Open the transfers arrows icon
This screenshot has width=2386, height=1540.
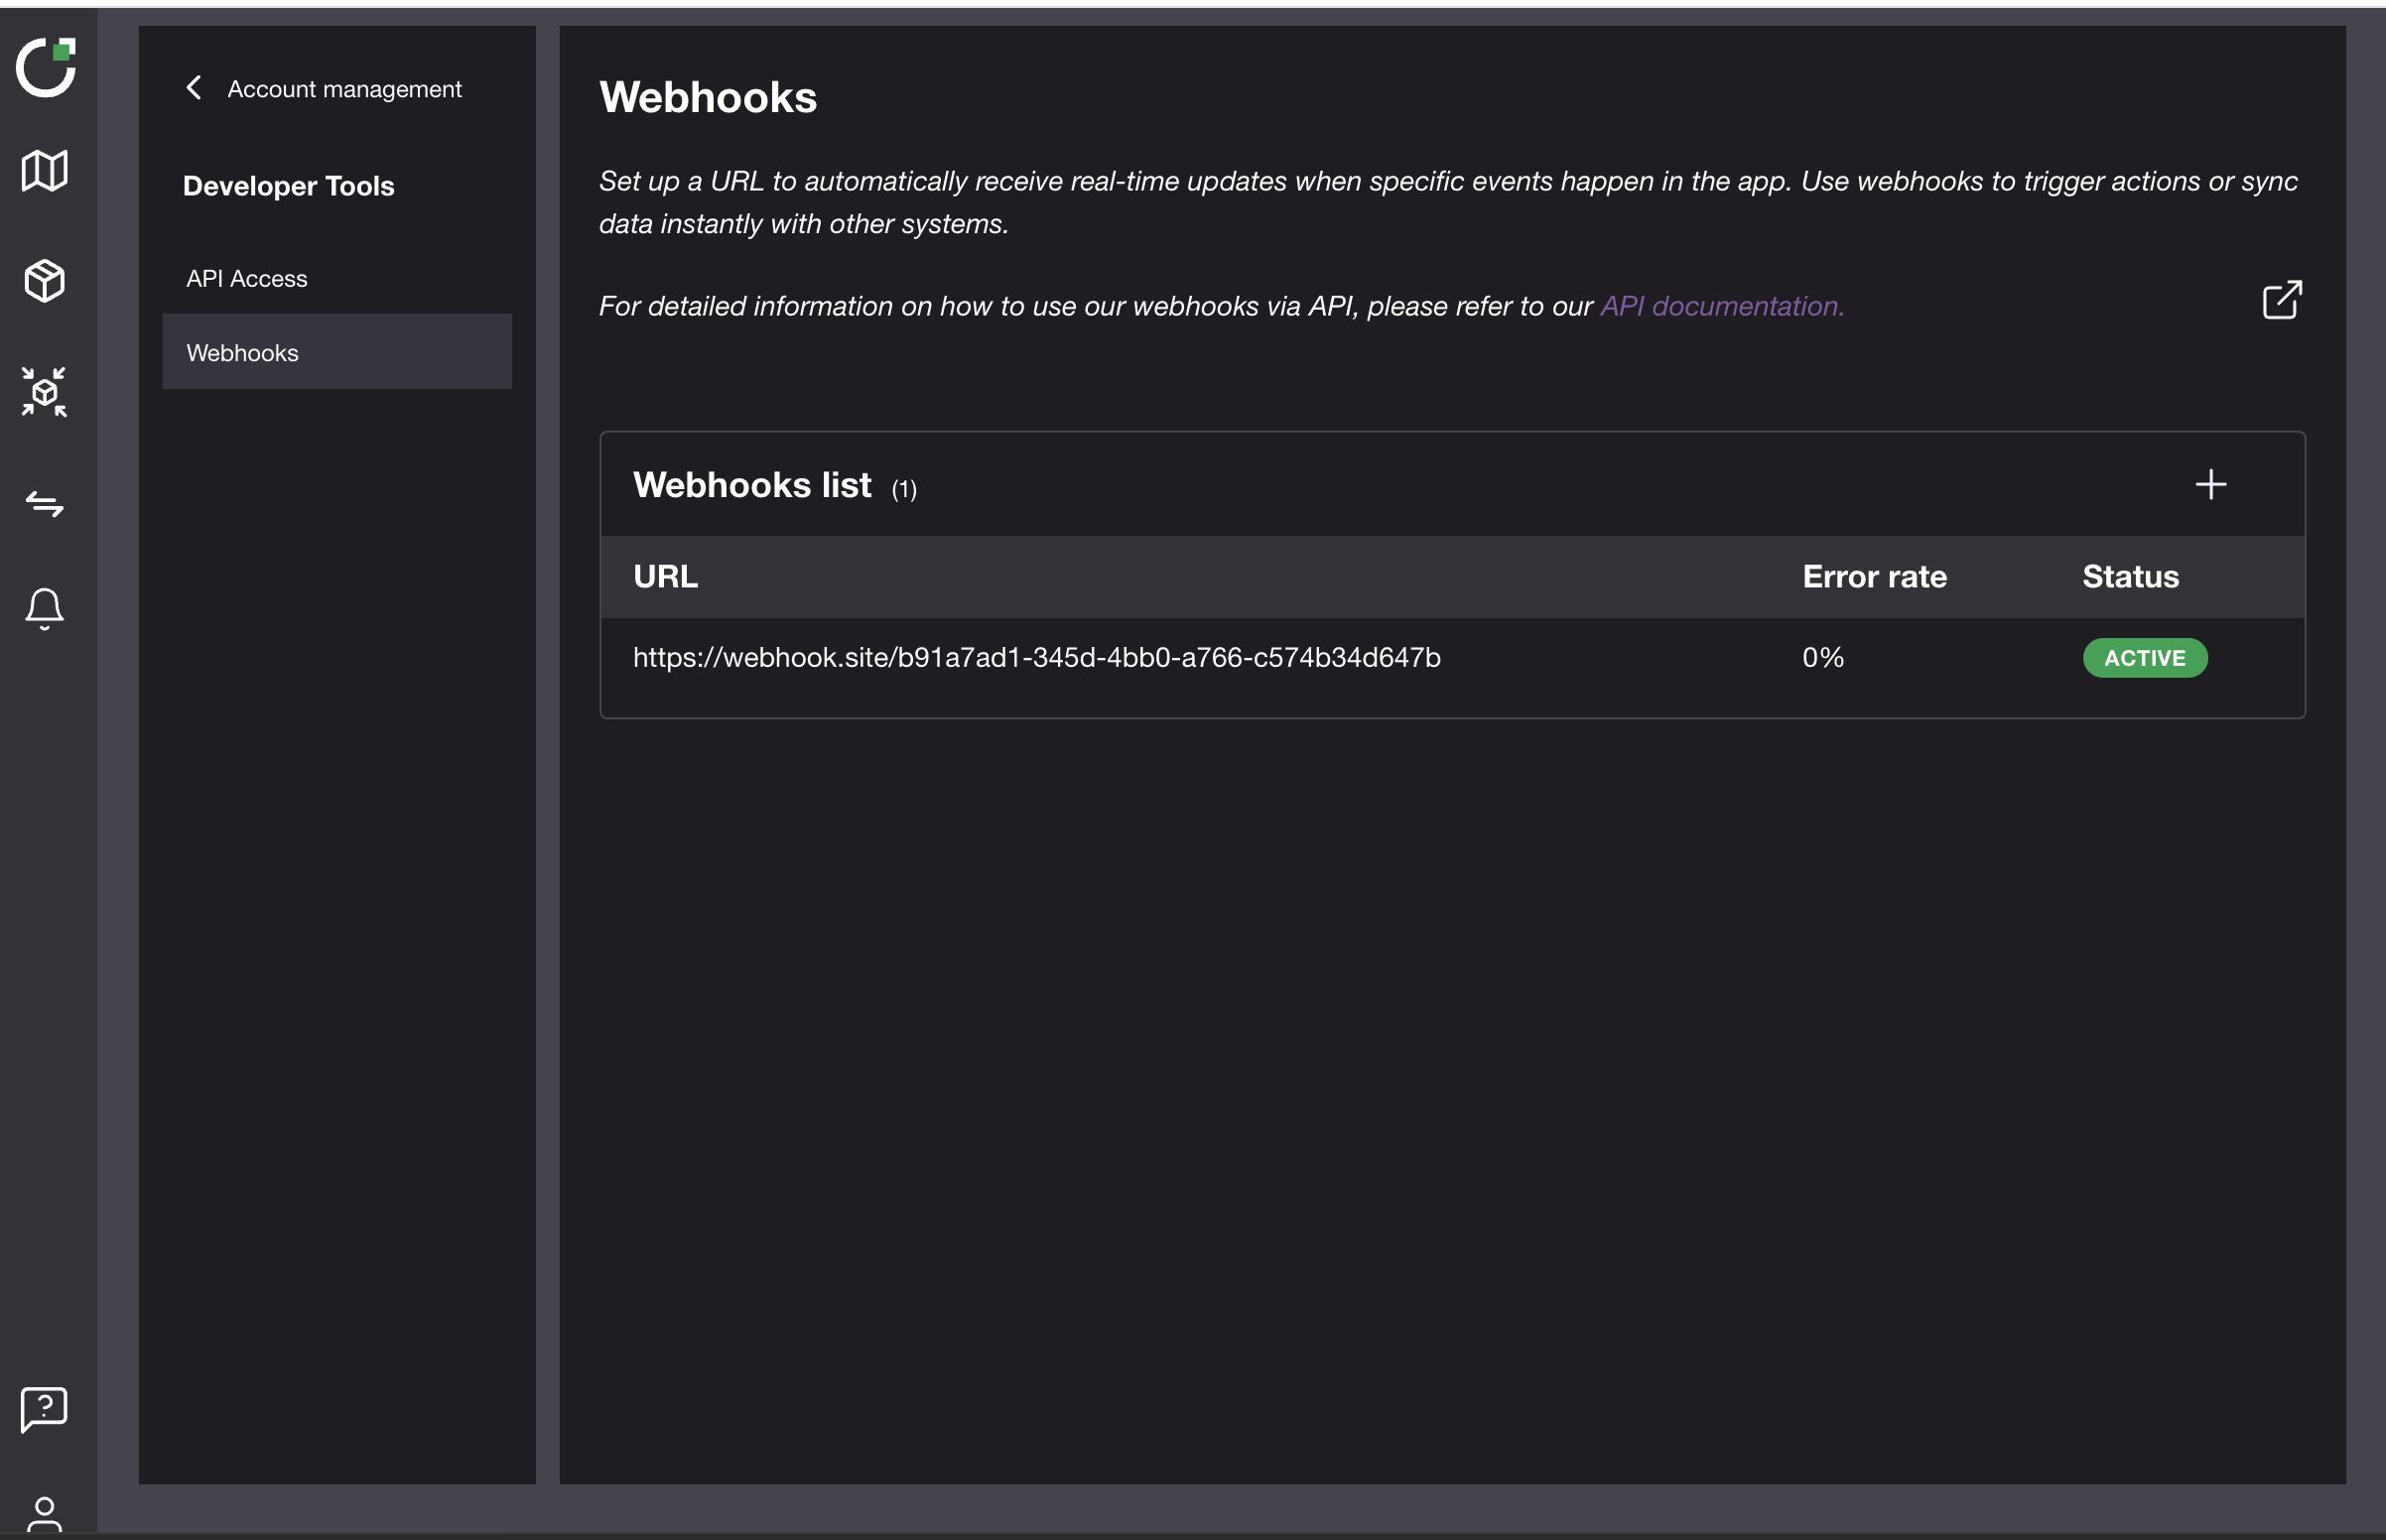(45, 503)
